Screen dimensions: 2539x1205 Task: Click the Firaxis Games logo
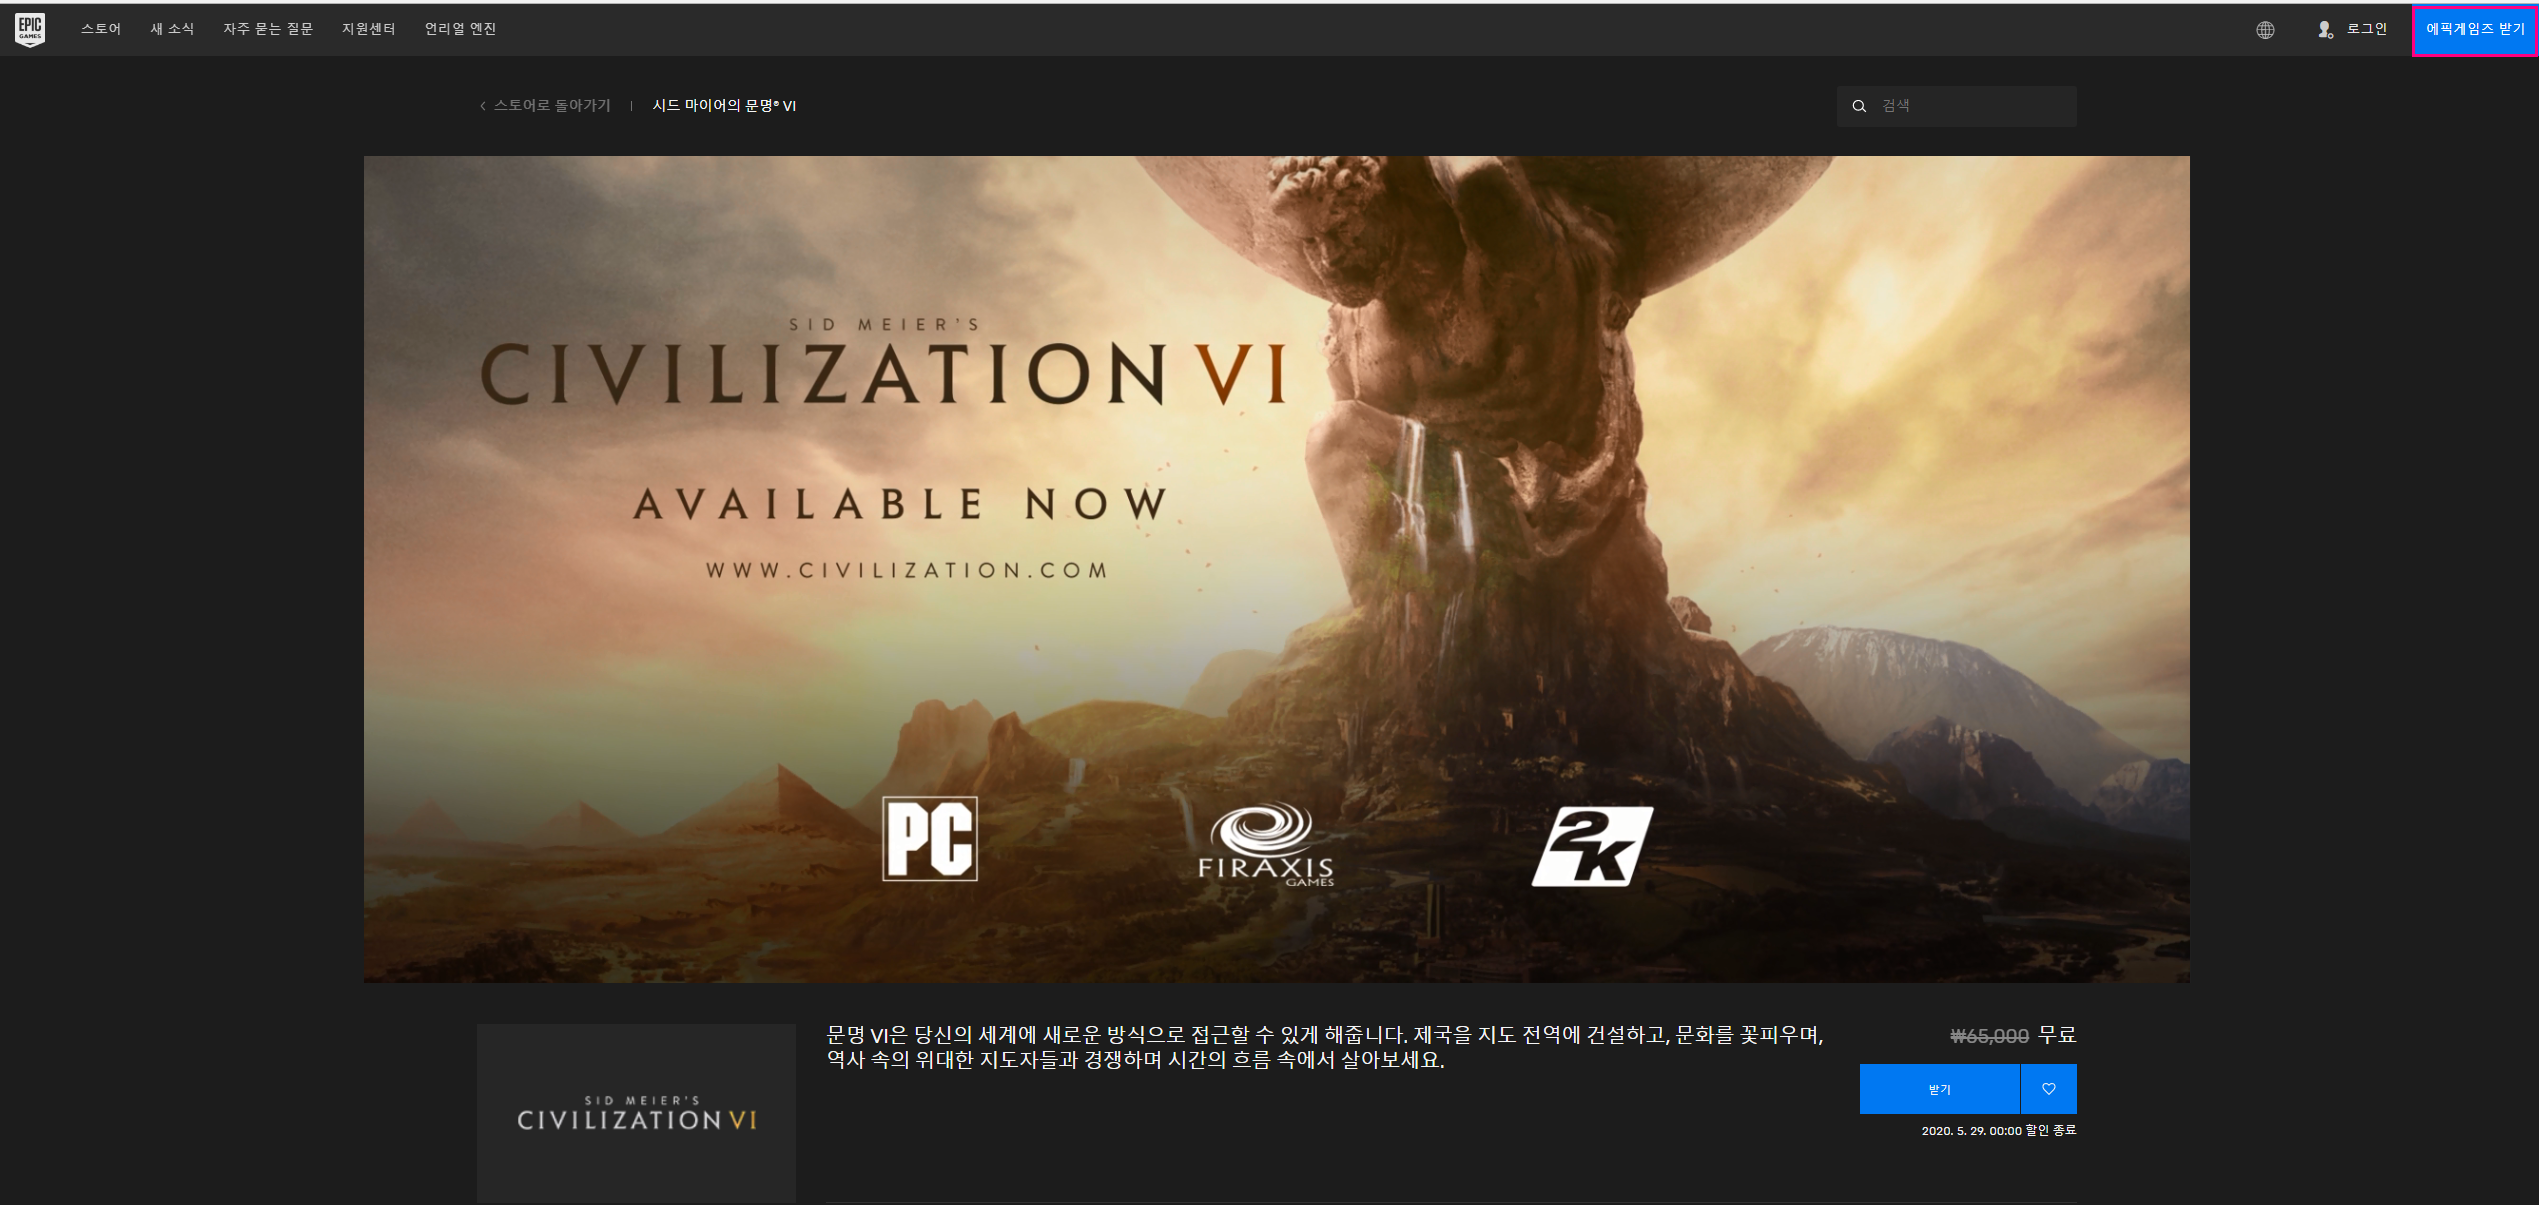point(1266,845)
